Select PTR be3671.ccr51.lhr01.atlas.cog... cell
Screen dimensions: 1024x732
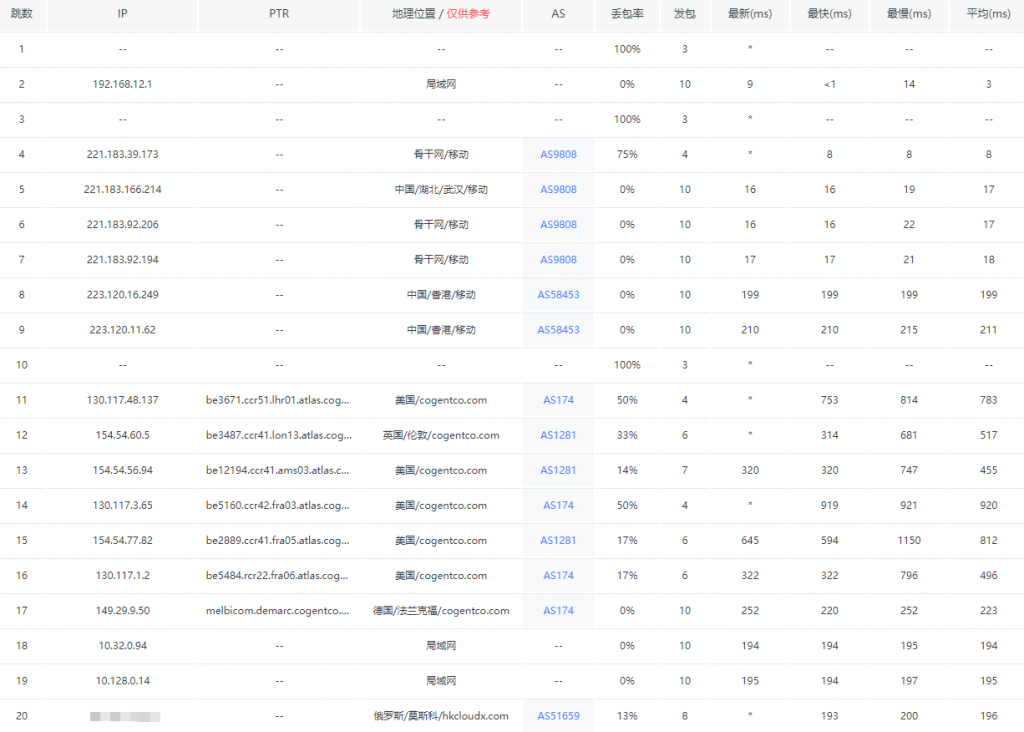278,400
